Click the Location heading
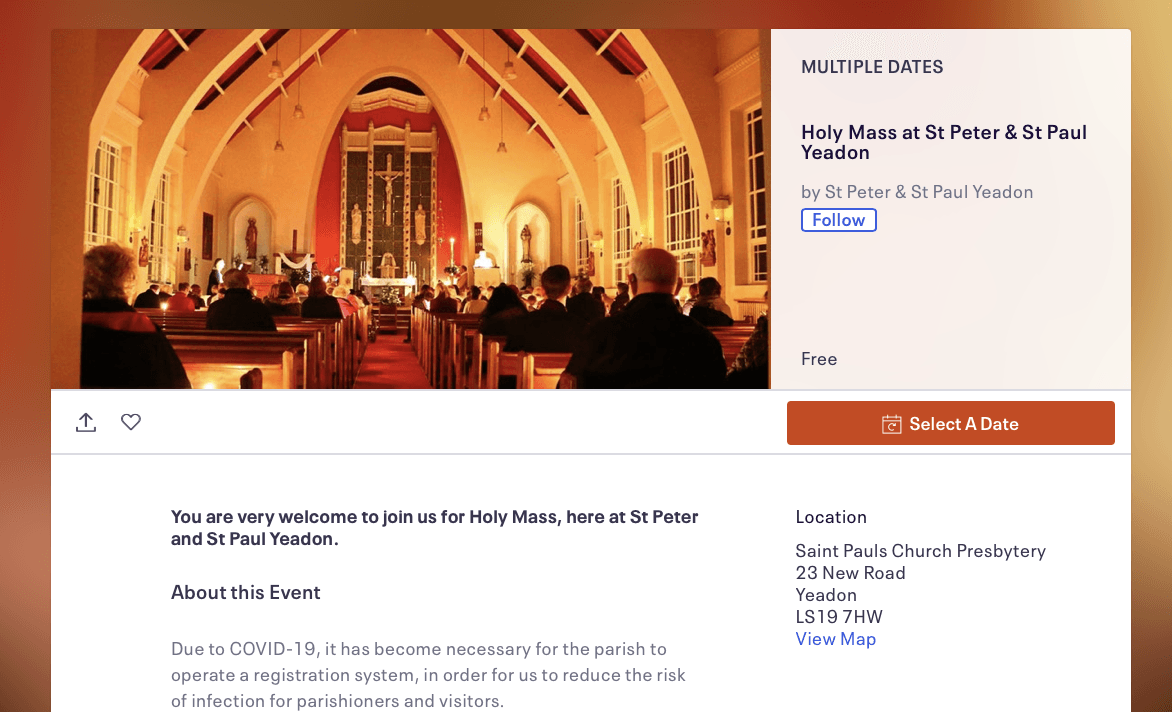 [831, 517]
